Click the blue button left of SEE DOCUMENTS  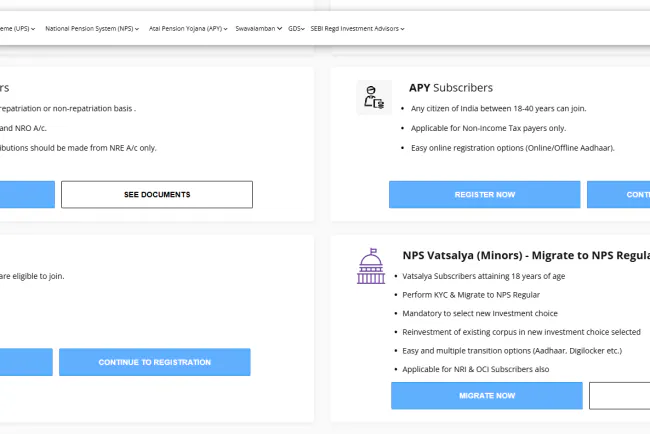[x=27, y=194]
